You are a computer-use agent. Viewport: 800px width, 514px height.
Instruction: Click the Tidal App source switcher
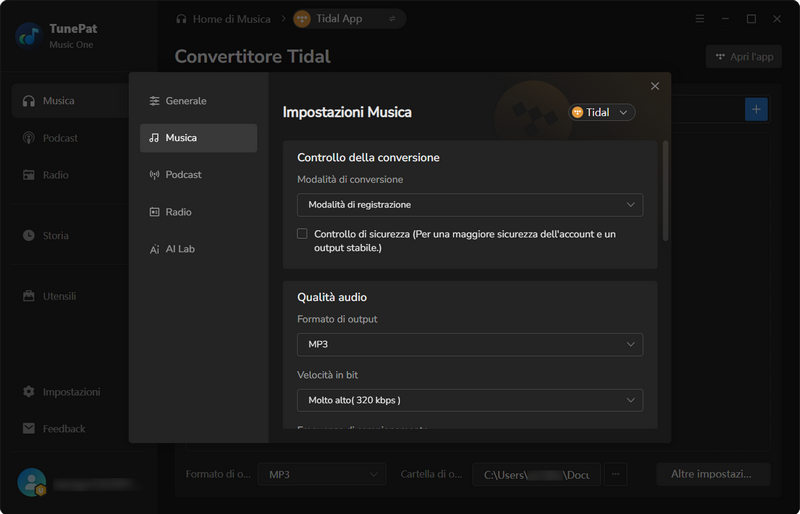349,19
